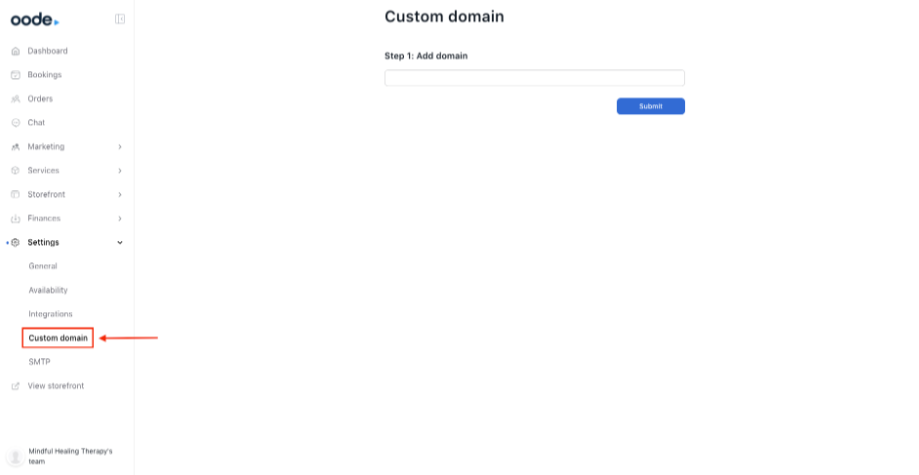Expand the Services submenu arrow
This screenshot has height=475, width=919.
(120, 171)
